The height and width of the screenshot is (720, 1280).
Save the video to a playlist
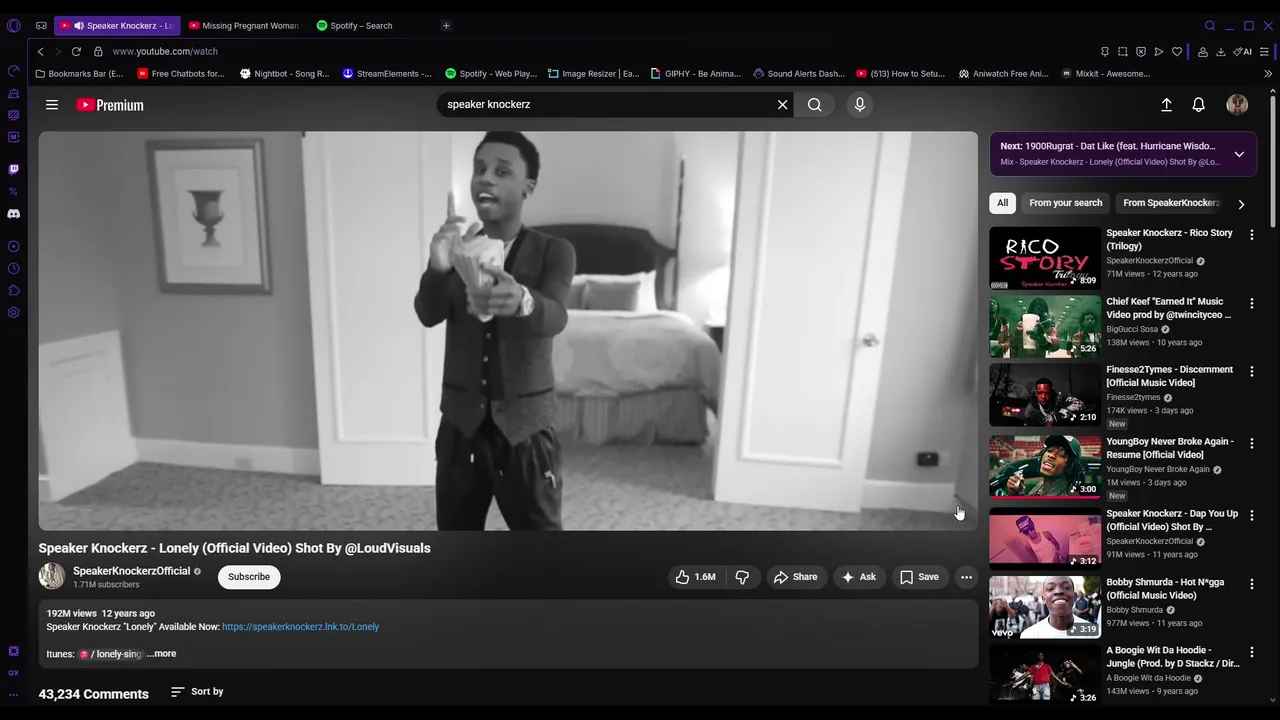(919, 577)
